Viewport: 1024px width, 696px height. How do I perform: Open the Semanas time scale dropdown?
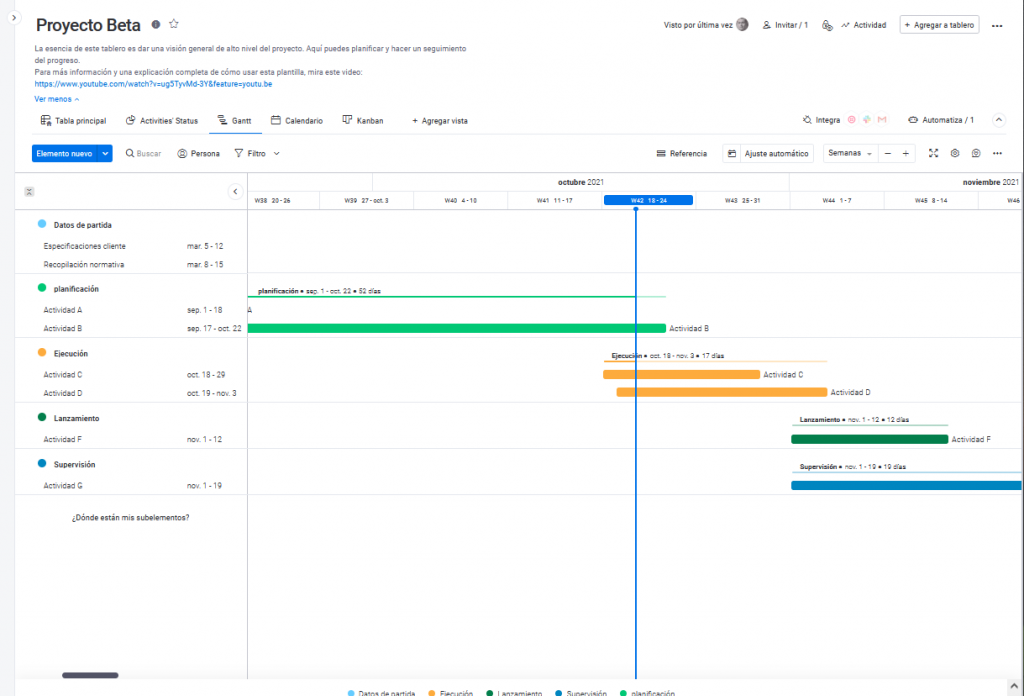tap(850, 153)
